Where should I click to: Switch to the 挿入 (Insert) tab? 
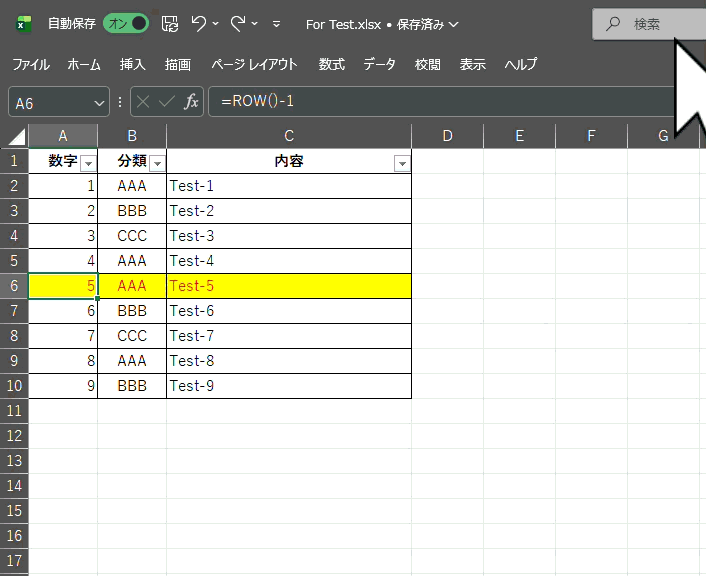(x=132, y=64)
